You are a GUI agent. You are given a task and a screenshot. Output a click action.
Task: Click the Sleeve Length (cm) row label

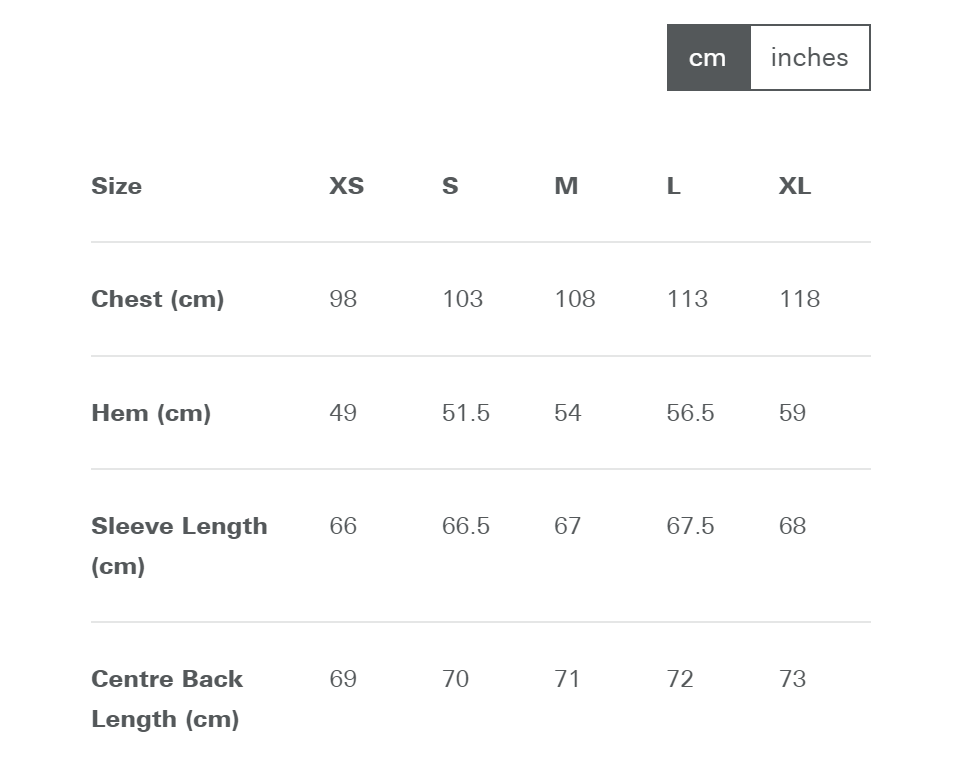179,546
